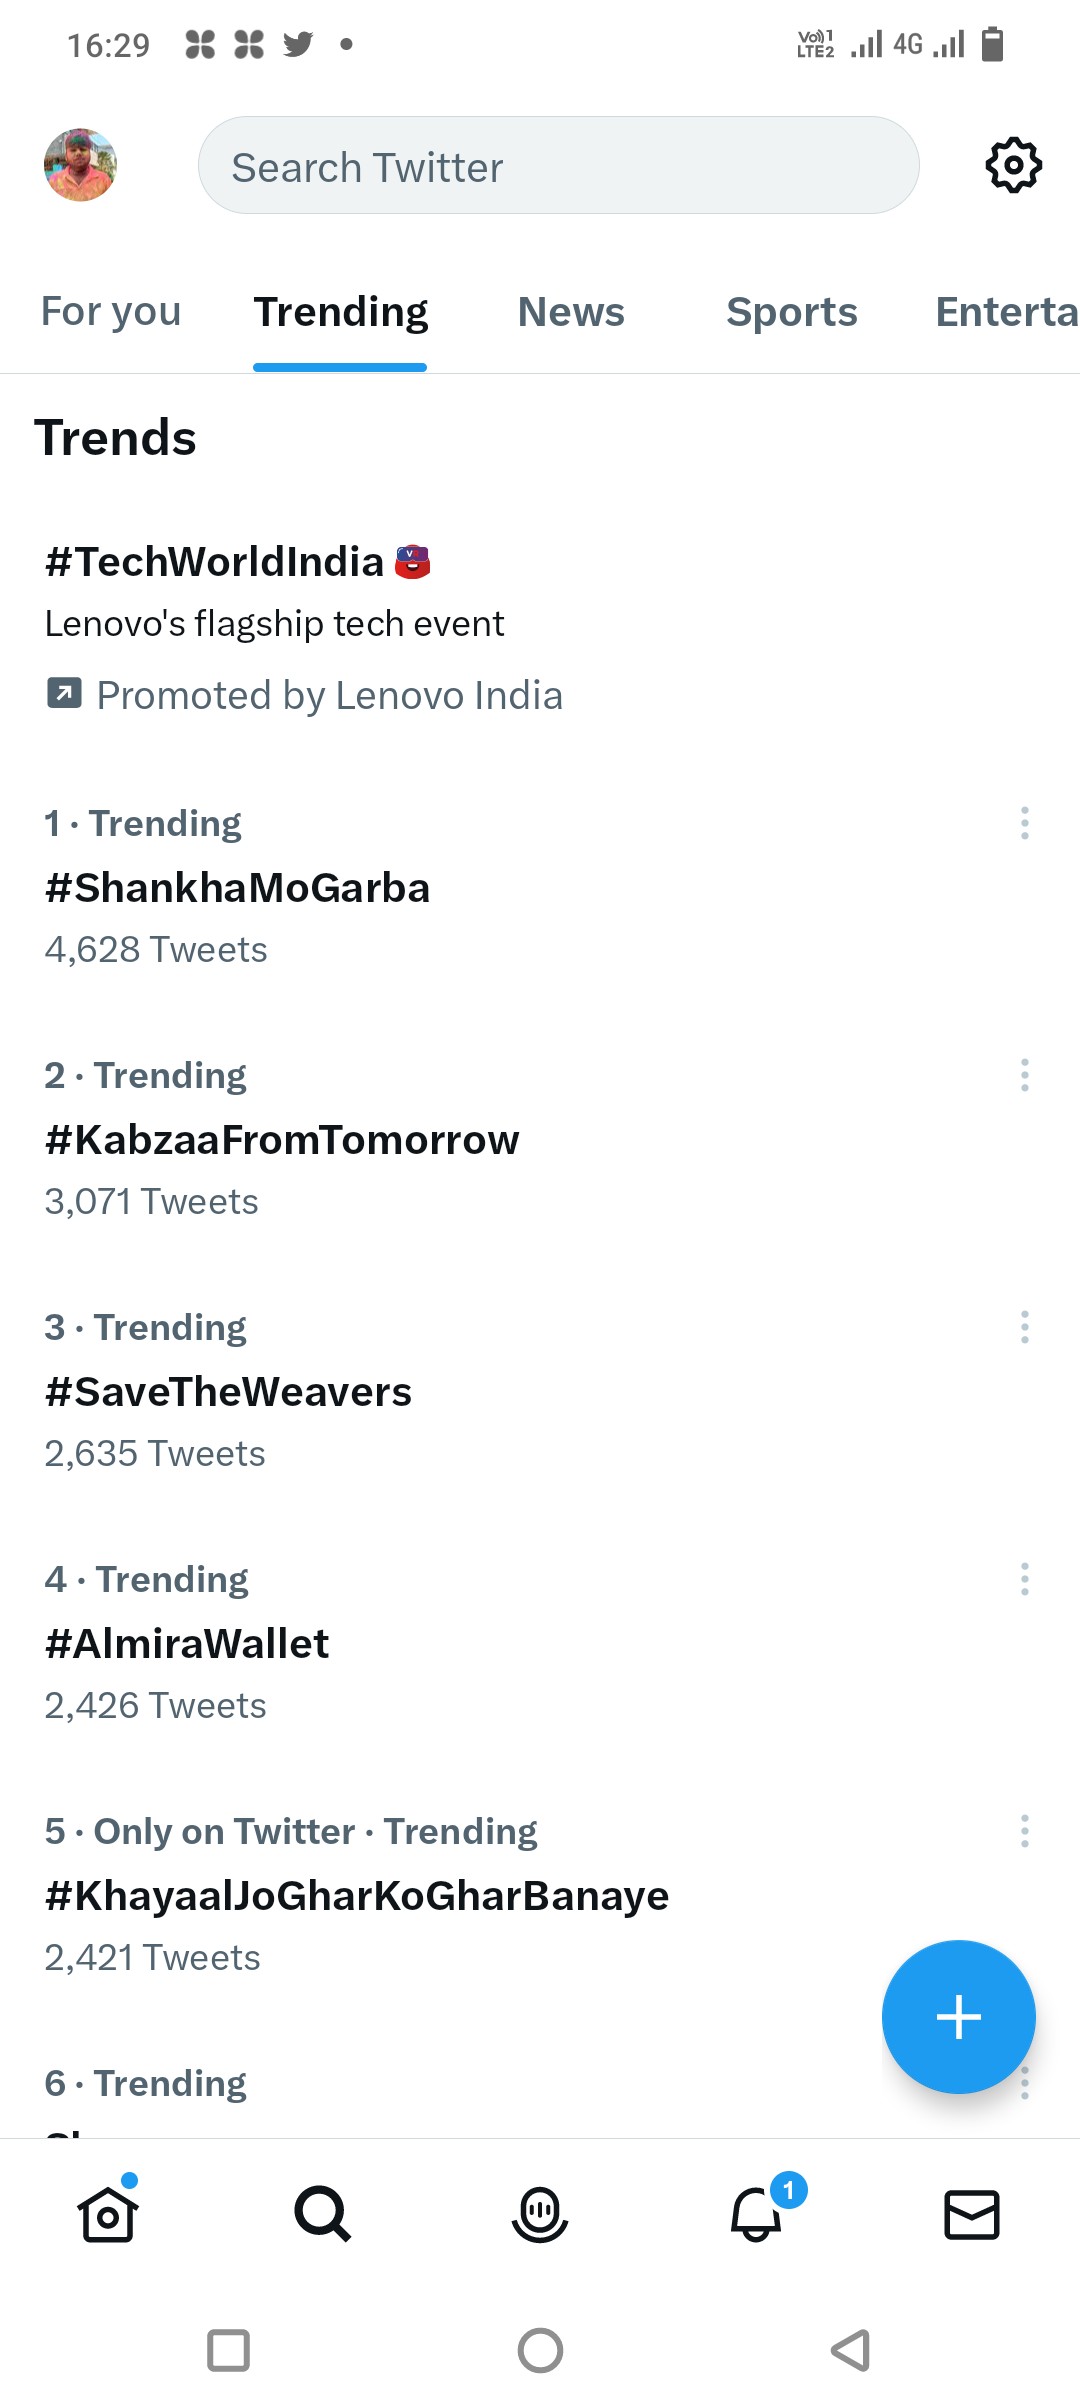
Task: Expand options for #SaveTheWeavers trend
Action: tap(1024, 1327)
